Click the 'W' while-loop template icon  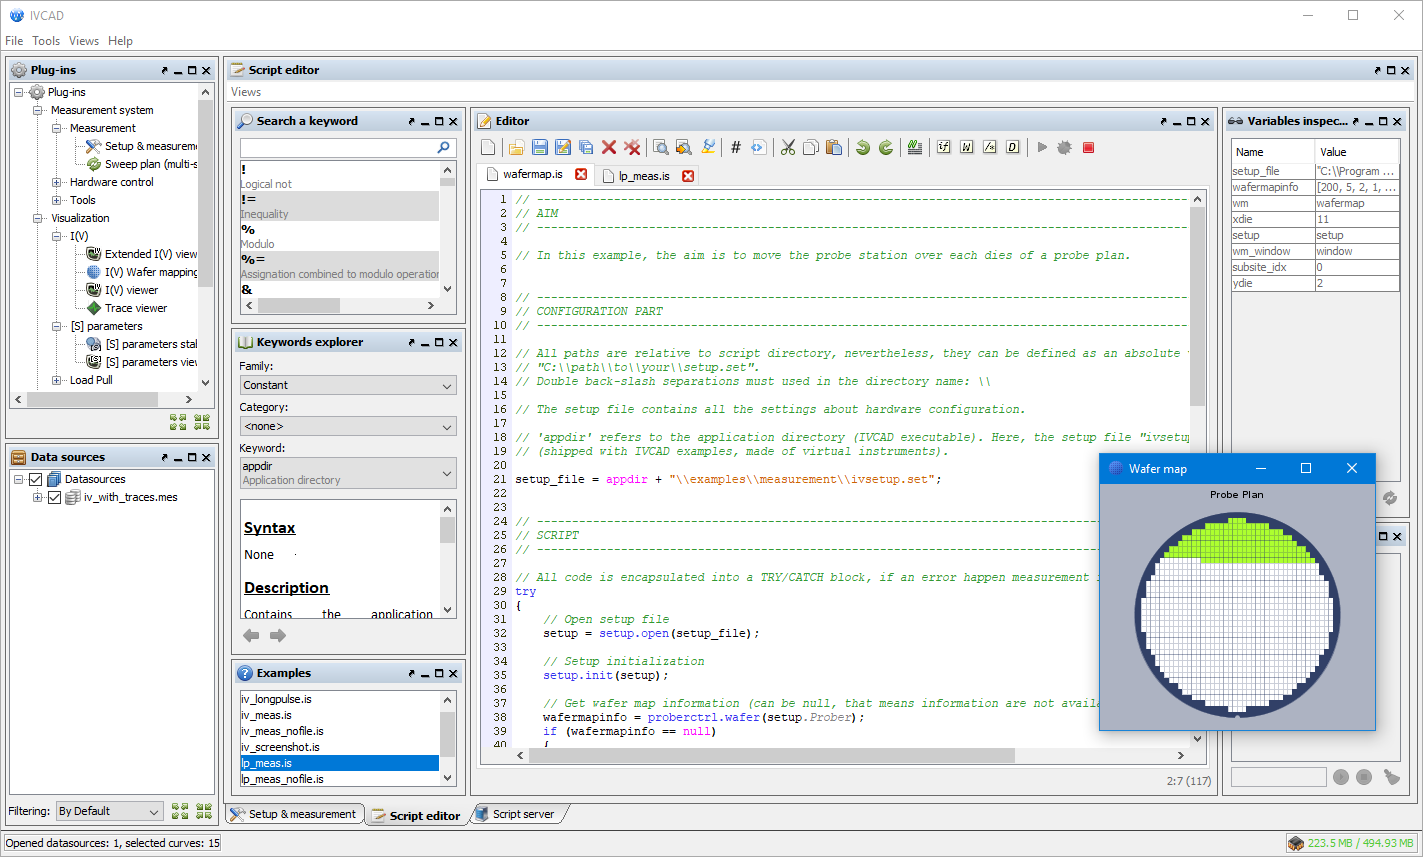pos(967,147)
